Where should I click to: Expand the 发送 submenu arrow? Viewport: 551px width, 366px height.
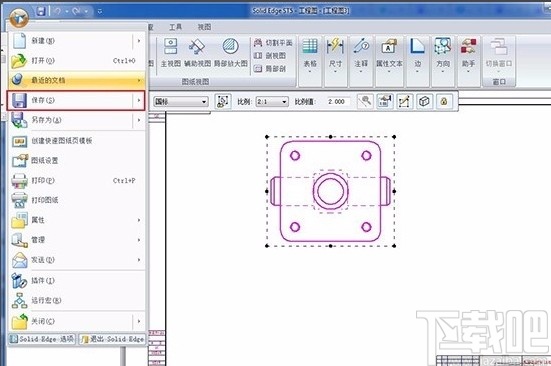click(x=139, y=260)
